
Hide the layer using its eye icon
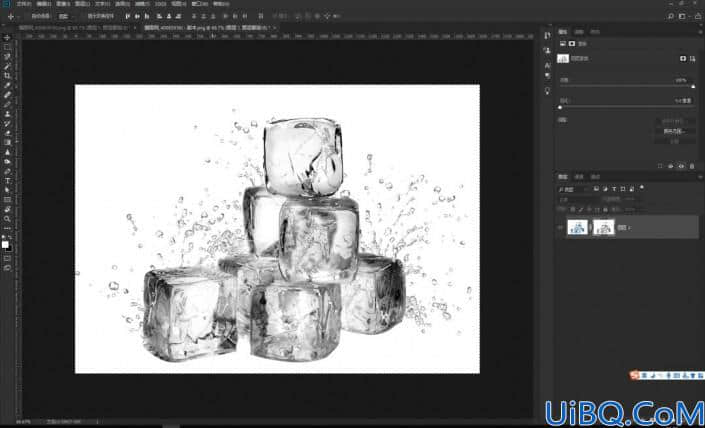(560, 227)
